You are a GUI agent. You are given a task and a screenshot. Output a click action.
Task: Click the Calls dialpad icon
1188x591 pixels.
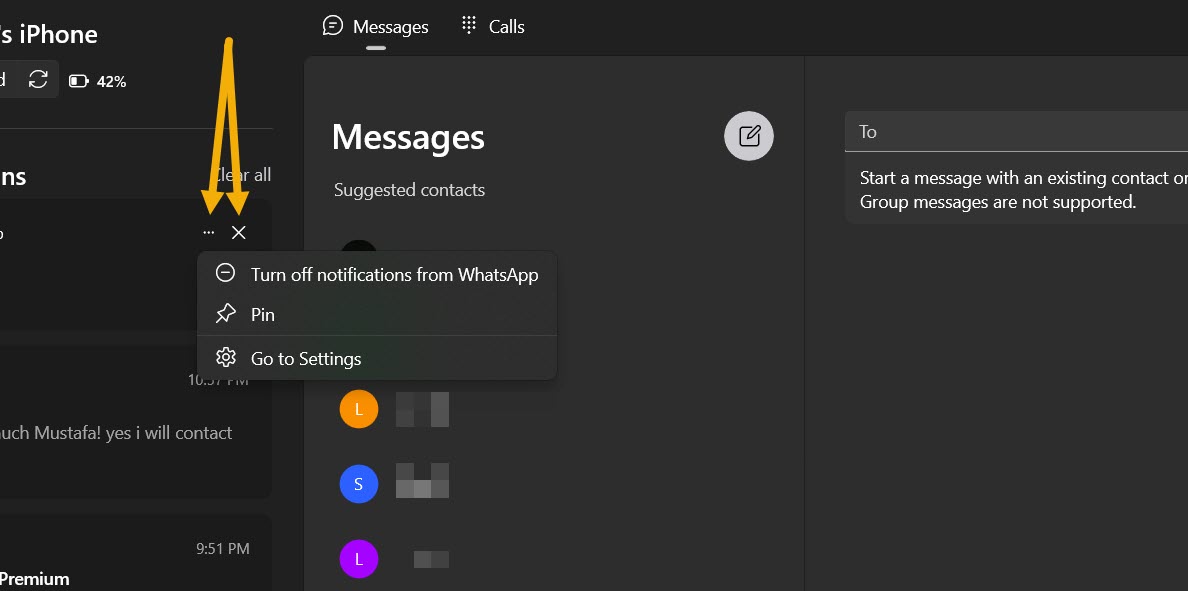[x=469, y=26]
